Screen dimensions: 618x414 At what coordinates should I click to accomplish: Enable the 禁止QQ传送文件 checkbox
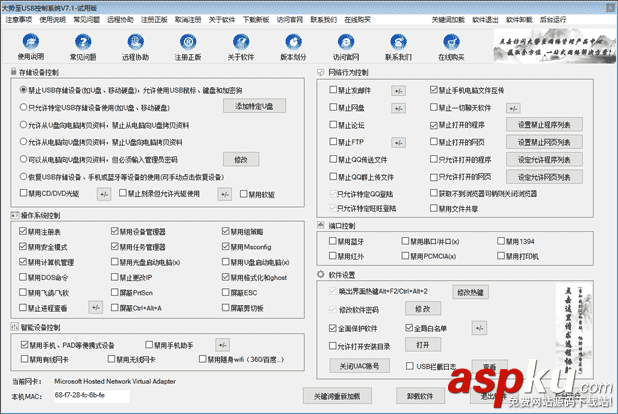click(333, 159)
